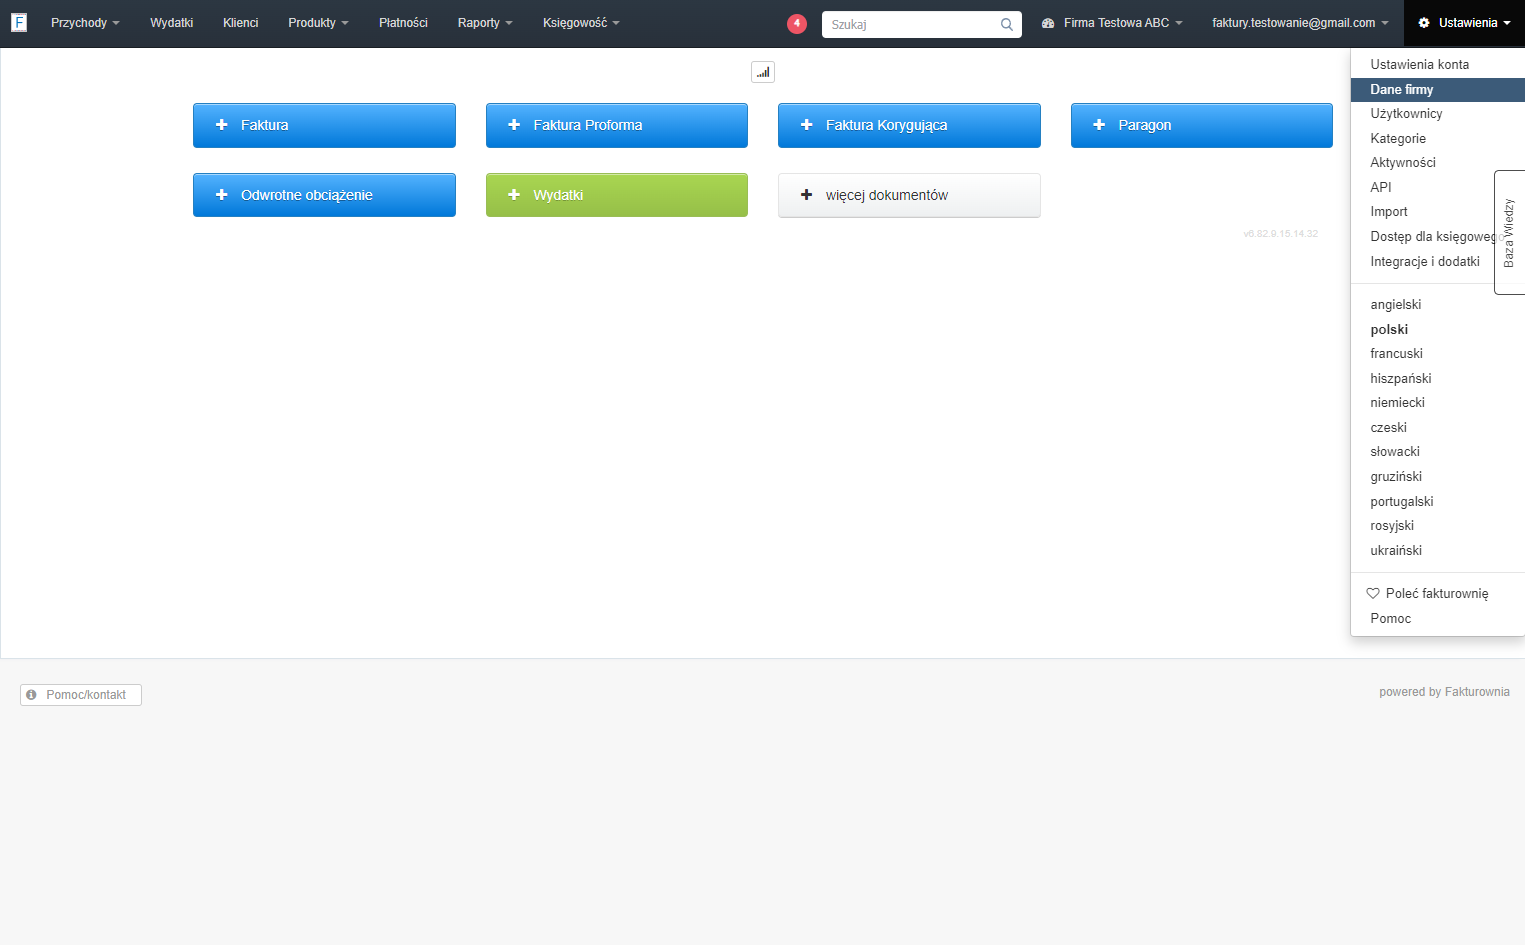Viewport: 1525px width, 945px height.
Task: Expand the Raporty dropdown menu
Action: (485, 23)
